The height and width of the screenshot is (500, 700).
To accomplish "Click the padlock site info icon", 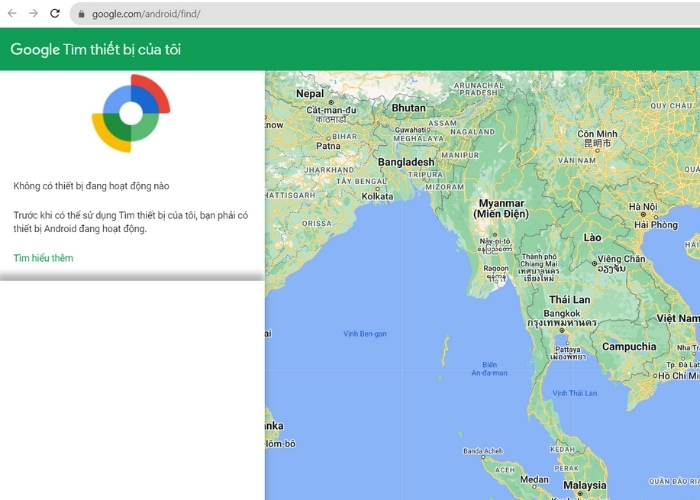I will [81, 14].
